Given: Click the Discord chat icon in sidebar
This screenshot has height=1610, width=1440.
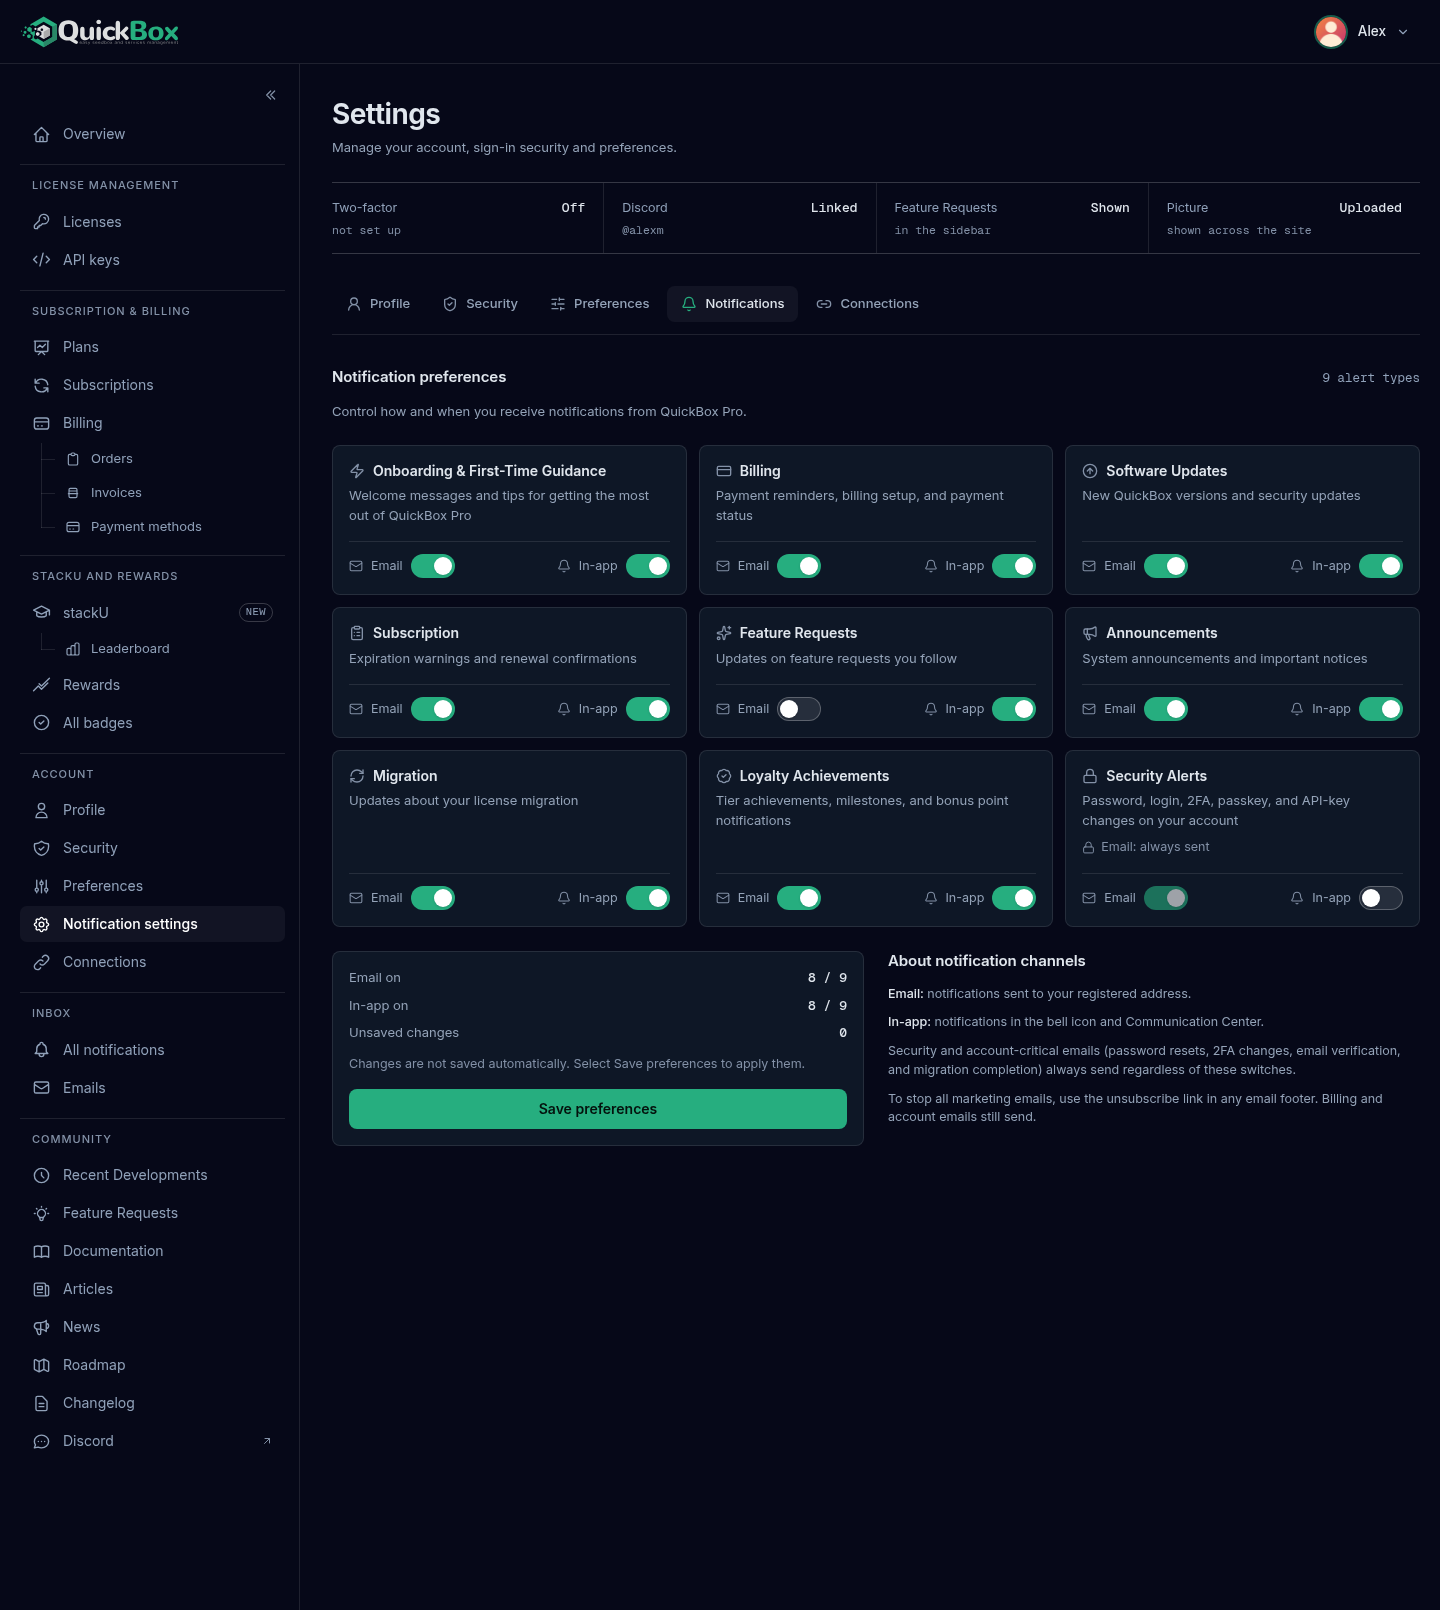Looking at the screenshot, I should click(x=42, y=1441).
